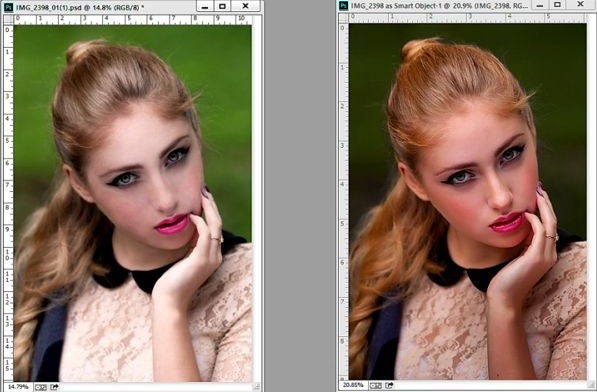Screen dimensions: 597x392
Task: Click horizontal ruler of Smart Object-1 window
Action: tap(468, 18)
